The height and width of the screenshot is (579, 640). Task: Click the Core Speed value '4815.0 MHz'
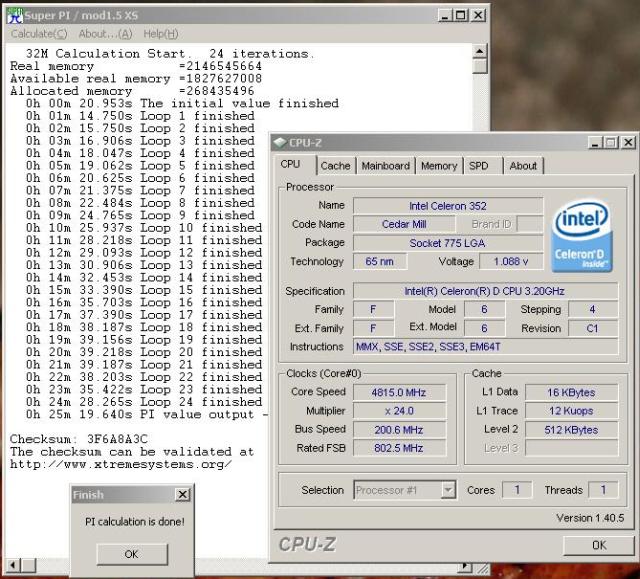coord(399,393)
